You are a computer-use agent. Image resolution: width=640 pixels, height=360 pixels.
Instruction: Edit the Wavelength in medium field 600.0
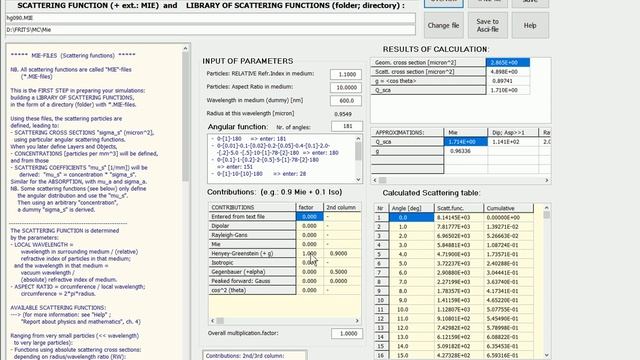coord(346,100)
